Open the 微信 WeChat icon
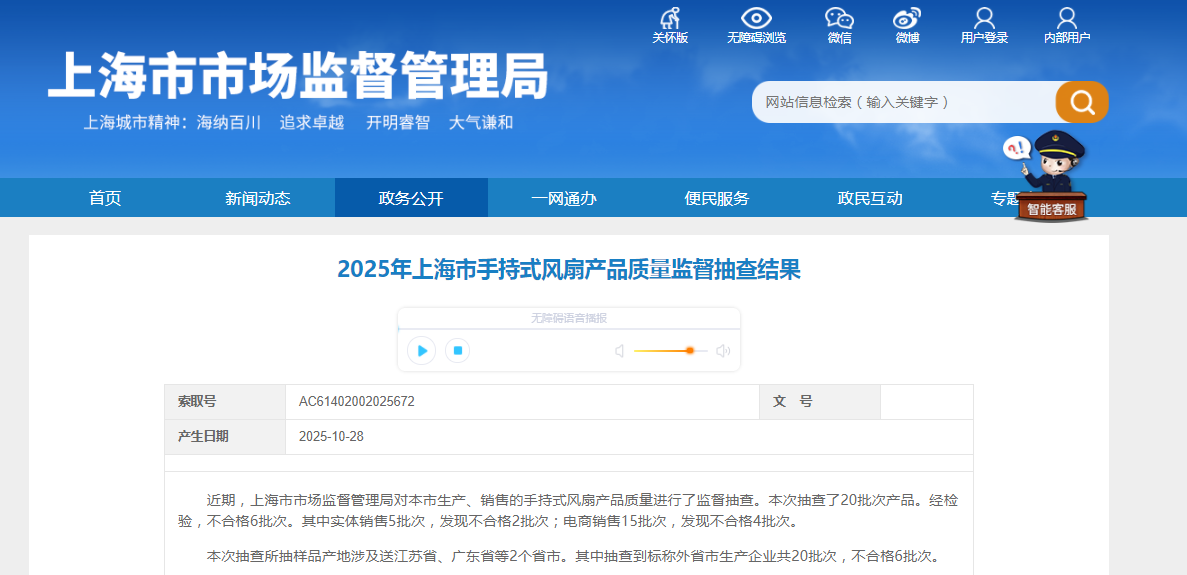The height and width of the screenshot is (575, 1187). pos(839,18)
